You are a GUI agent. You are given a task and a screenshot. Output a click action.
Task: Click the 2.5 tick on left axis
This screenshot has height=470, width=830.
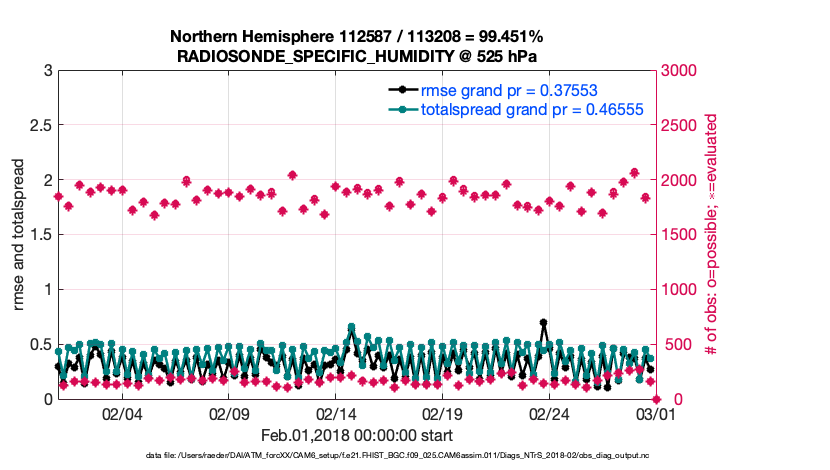pos(39,126)
